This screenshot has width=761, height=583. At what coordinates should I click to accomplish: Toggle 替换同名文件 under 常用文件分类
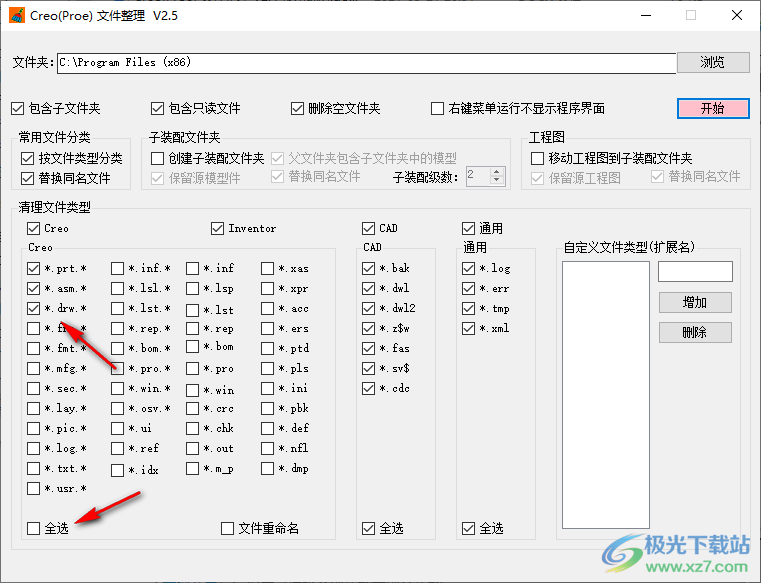(27, 178)
